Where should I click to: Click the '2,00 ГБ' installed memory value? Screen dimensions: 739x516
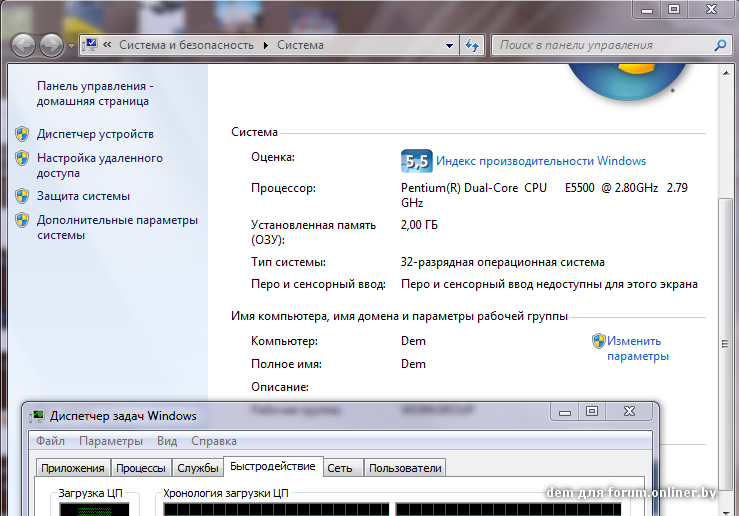(419, 225)
